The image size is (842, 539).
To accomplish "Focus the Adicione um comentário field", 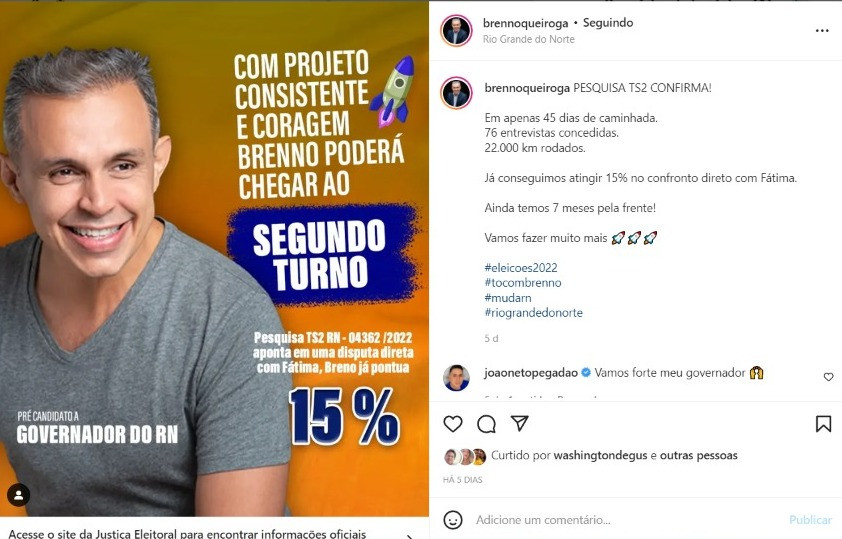I will (628, 520).
